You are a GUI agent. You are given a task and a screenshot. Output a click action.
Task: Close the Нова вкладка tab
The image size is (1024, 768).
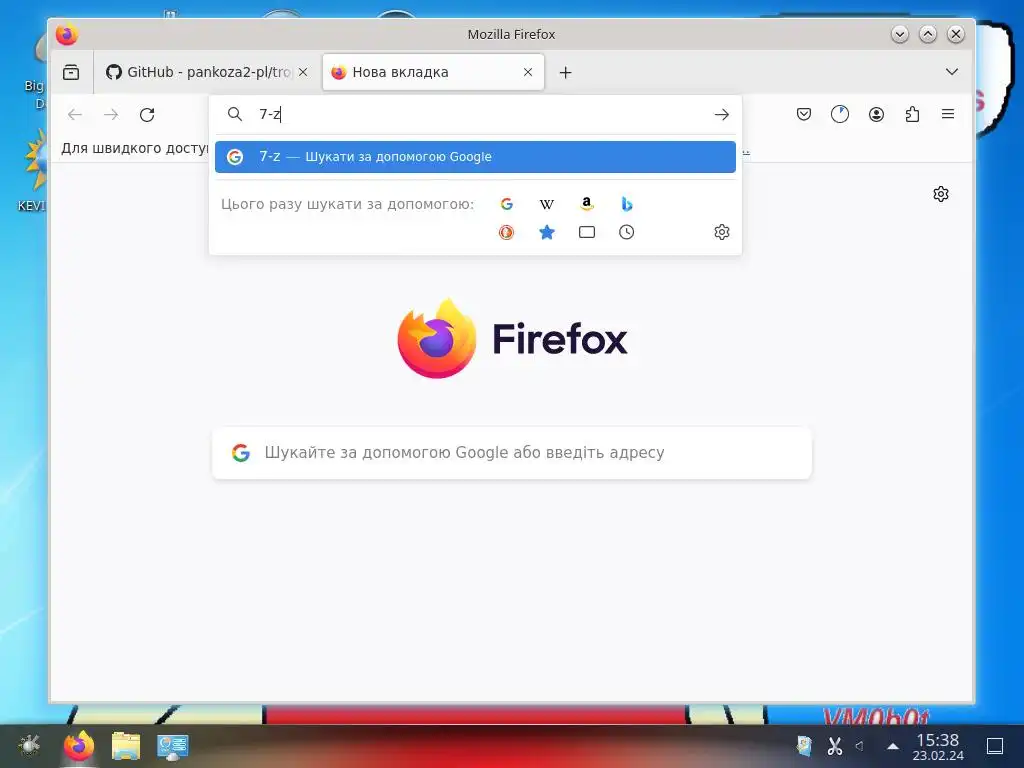click(x=528, y=72)
